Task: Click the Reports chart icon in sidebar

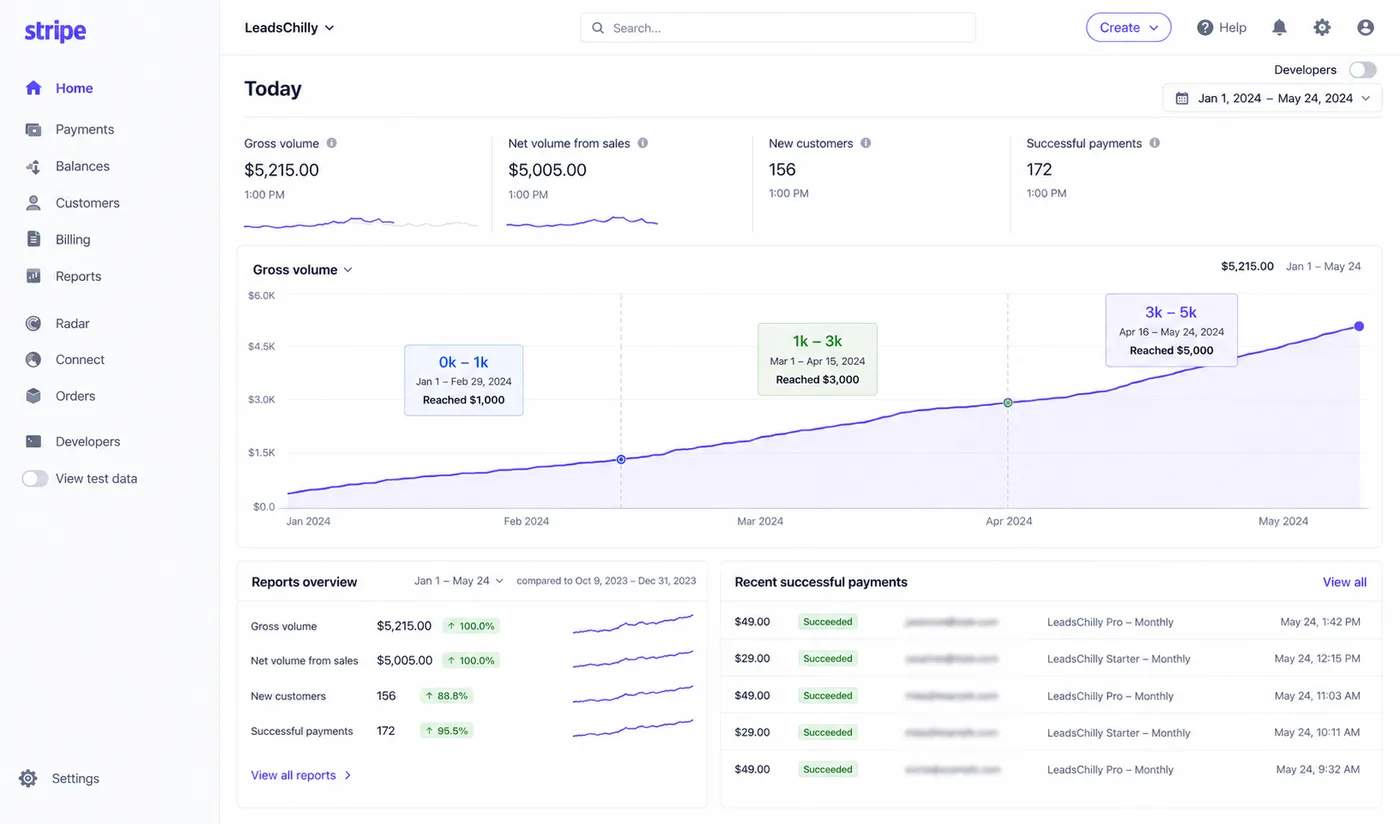Action: tap(34, 276)
